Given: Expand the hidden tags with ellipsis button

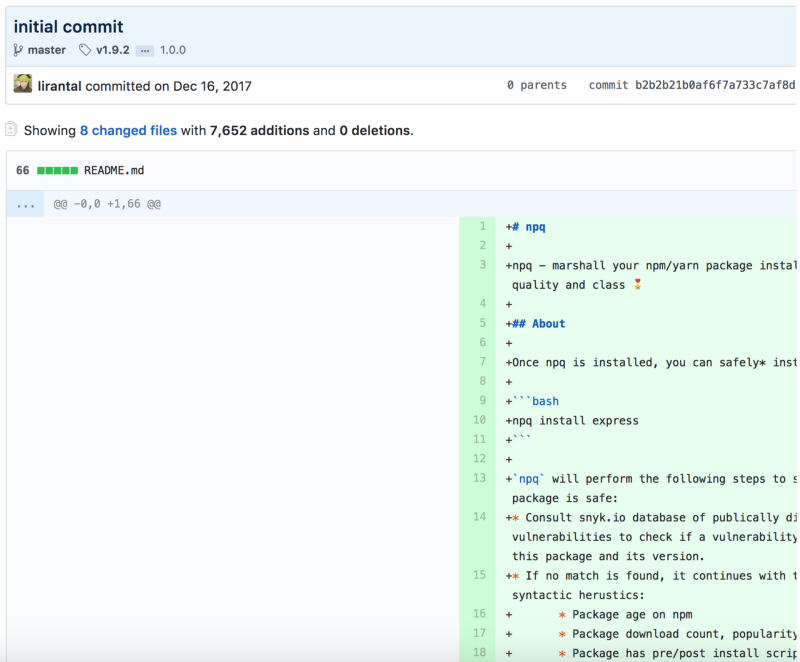Looking at the screenshot, I should (x=145, y=50).
